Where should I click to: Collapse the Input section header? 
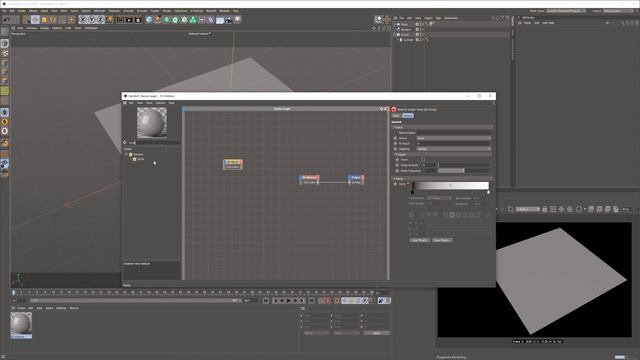pos(443,127)
